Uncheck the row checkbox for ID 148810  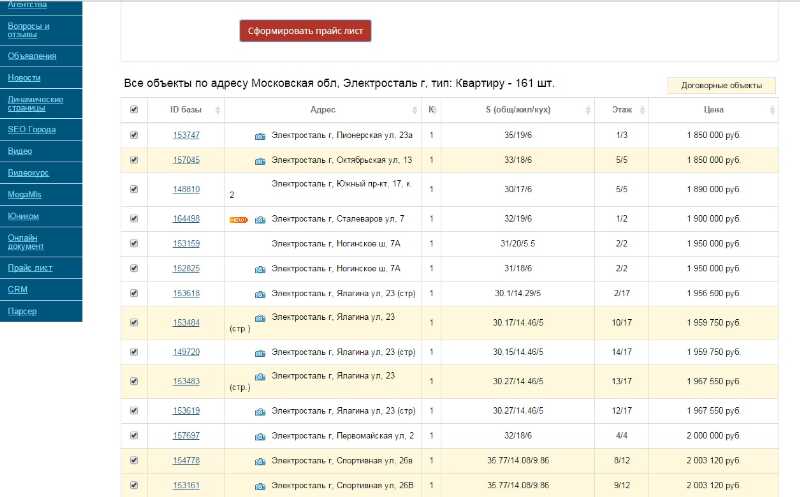(x=134, y=189)
